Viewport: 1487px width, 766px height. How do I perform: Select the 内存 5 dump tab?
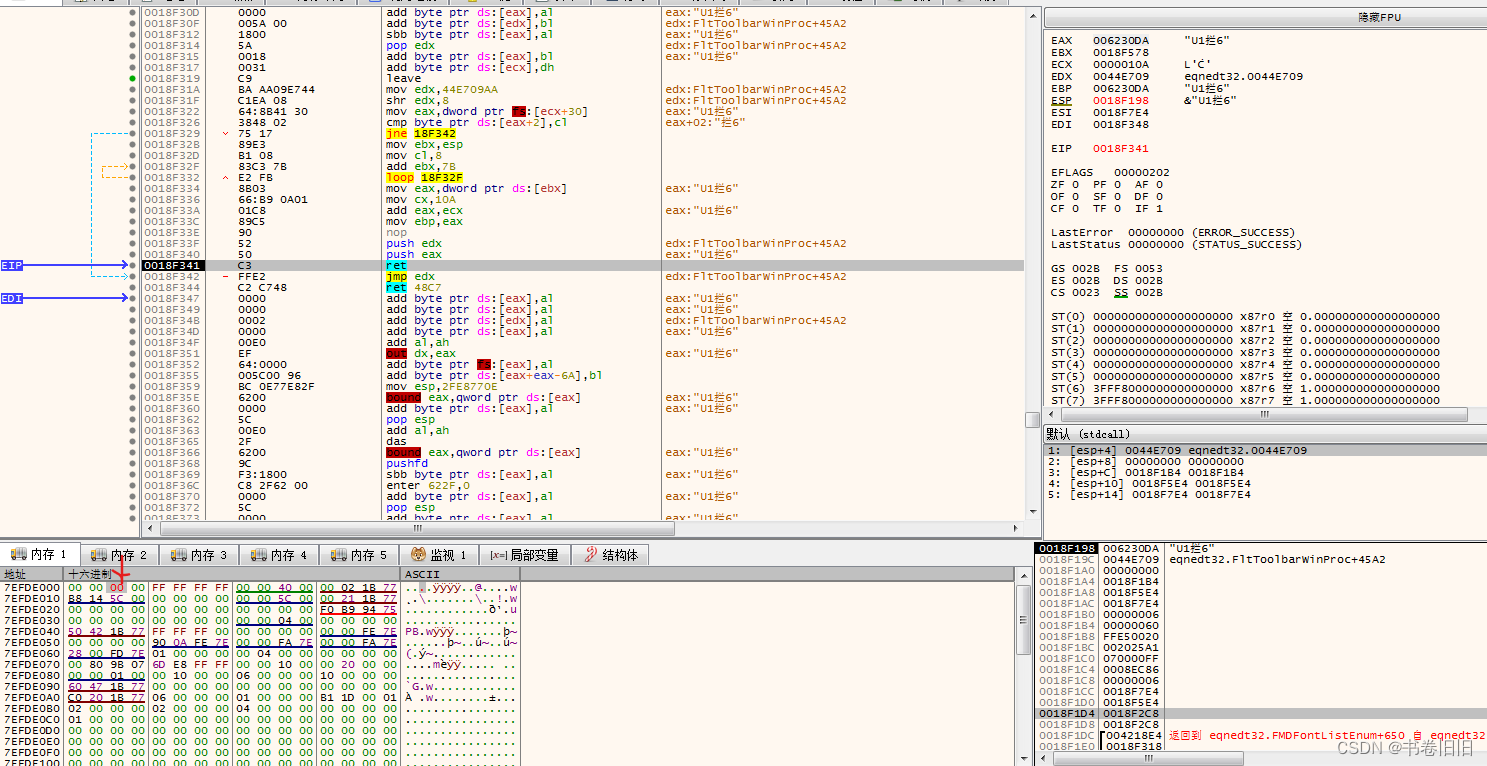click(x=359, y=555)
